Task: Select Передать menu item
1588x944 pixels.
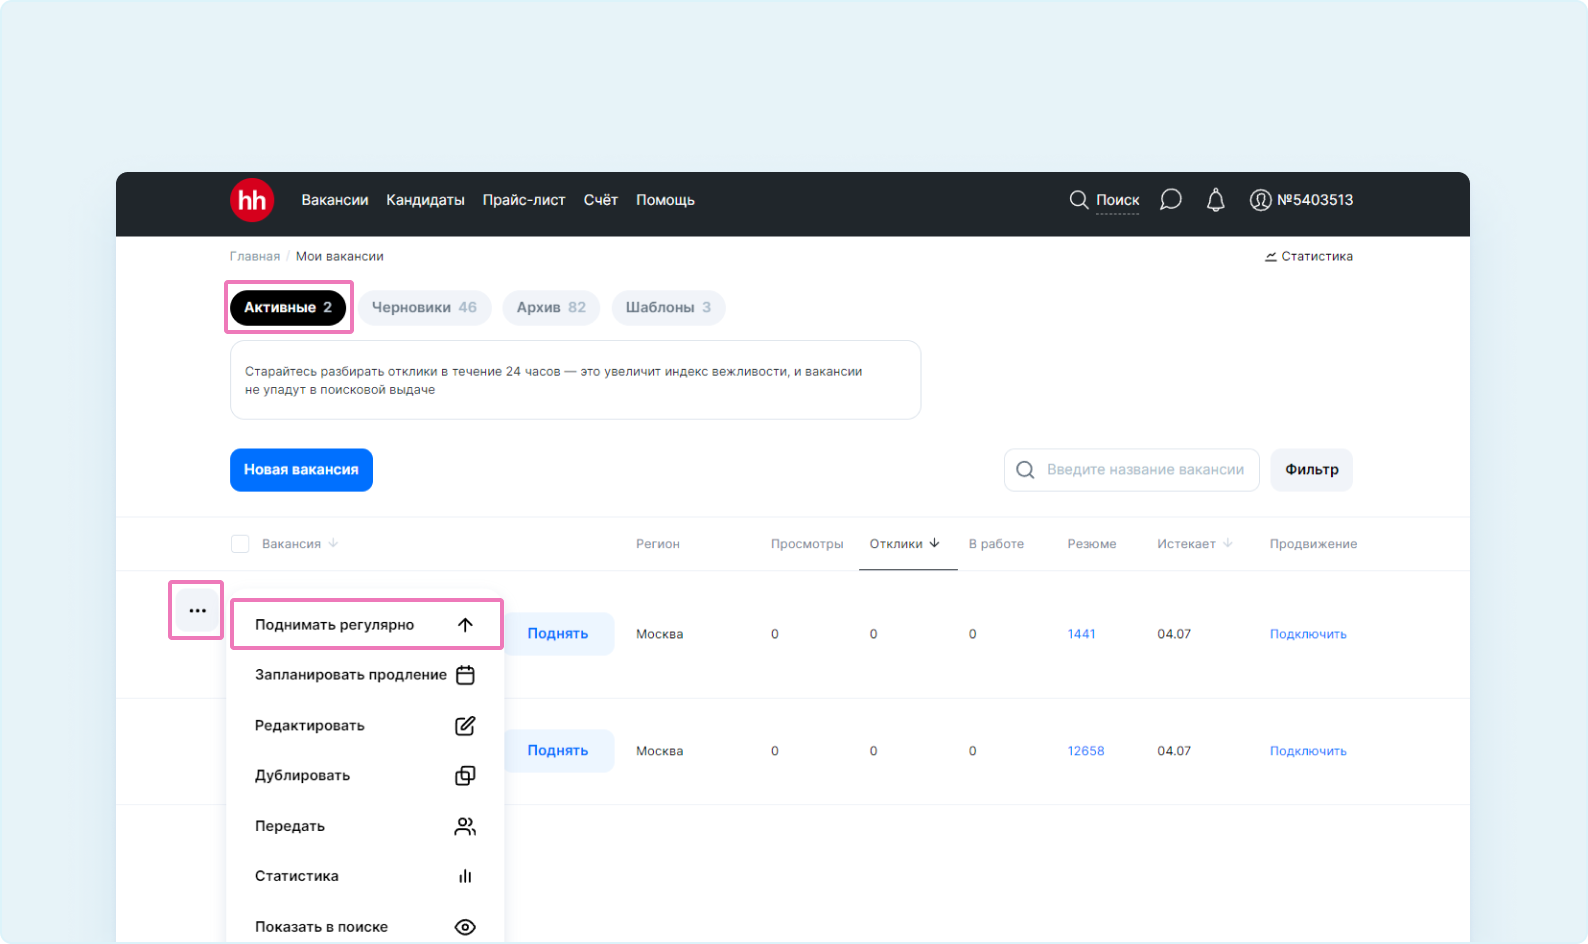Action: [x=366, y=826]
